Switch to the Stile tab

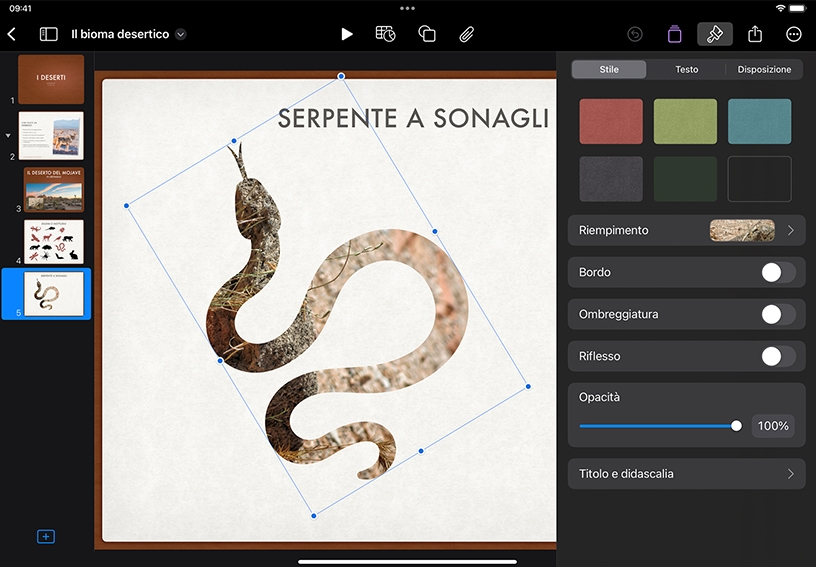click(x=609, y=69)
